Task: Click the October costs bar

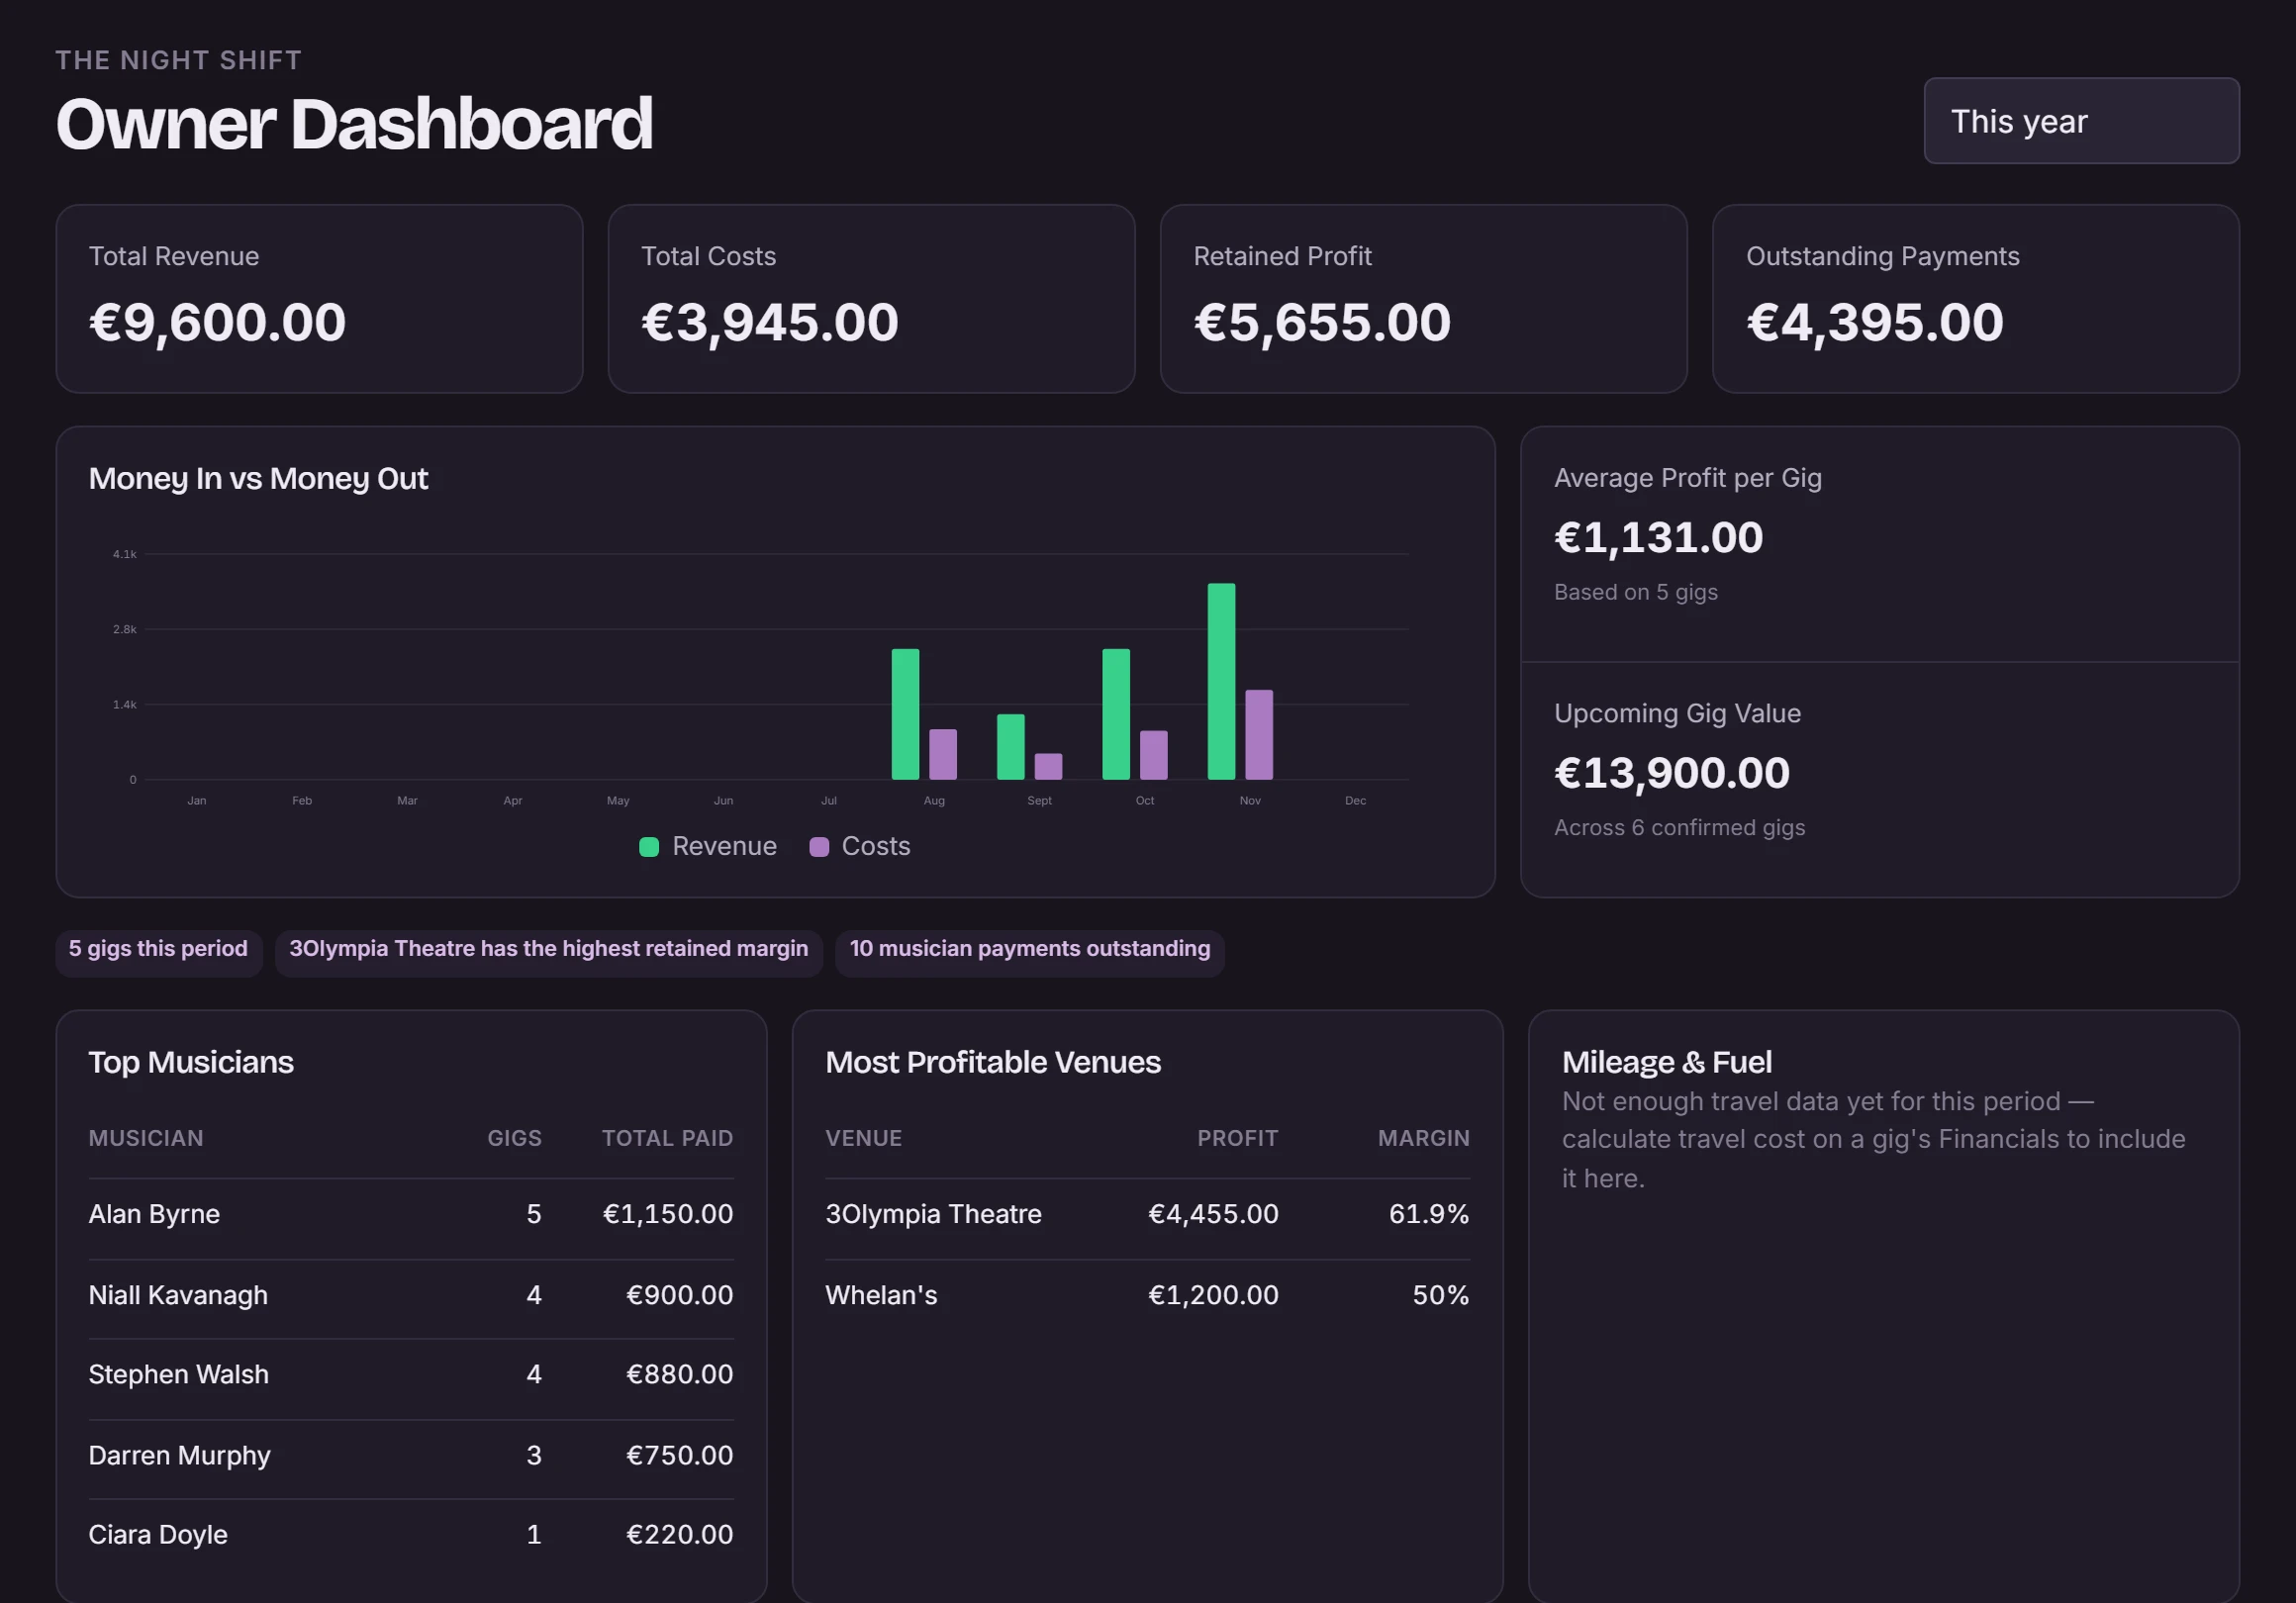Action: click(1153, 755)
